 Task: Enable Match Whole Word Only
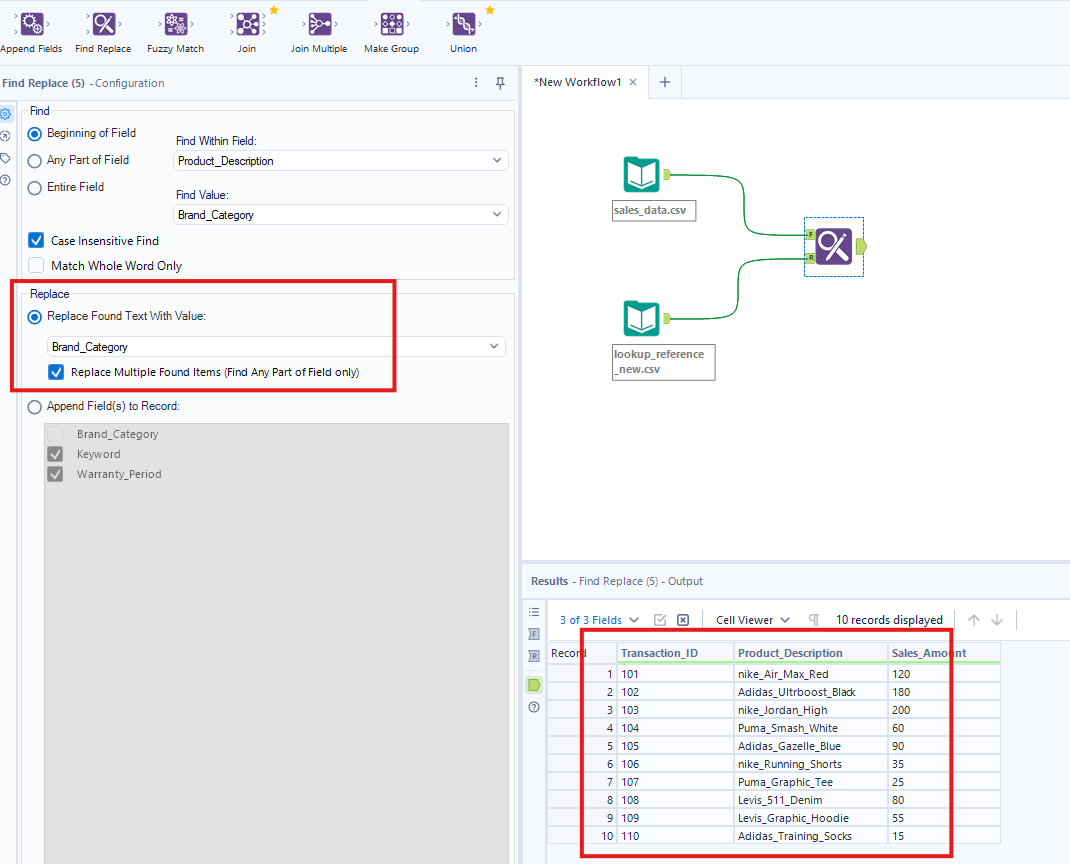click(x=36, y=266)
